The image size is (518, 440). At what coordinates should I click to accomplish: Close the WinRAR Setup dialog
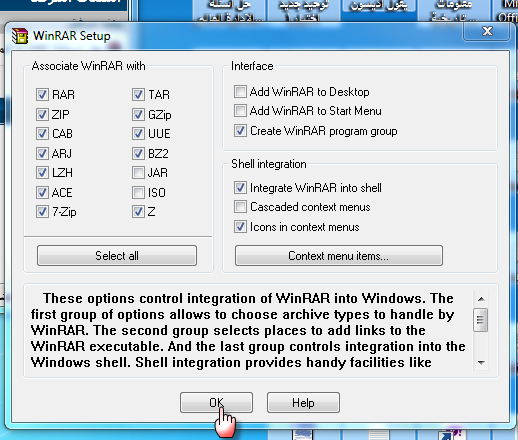click(x=487, y=31)
